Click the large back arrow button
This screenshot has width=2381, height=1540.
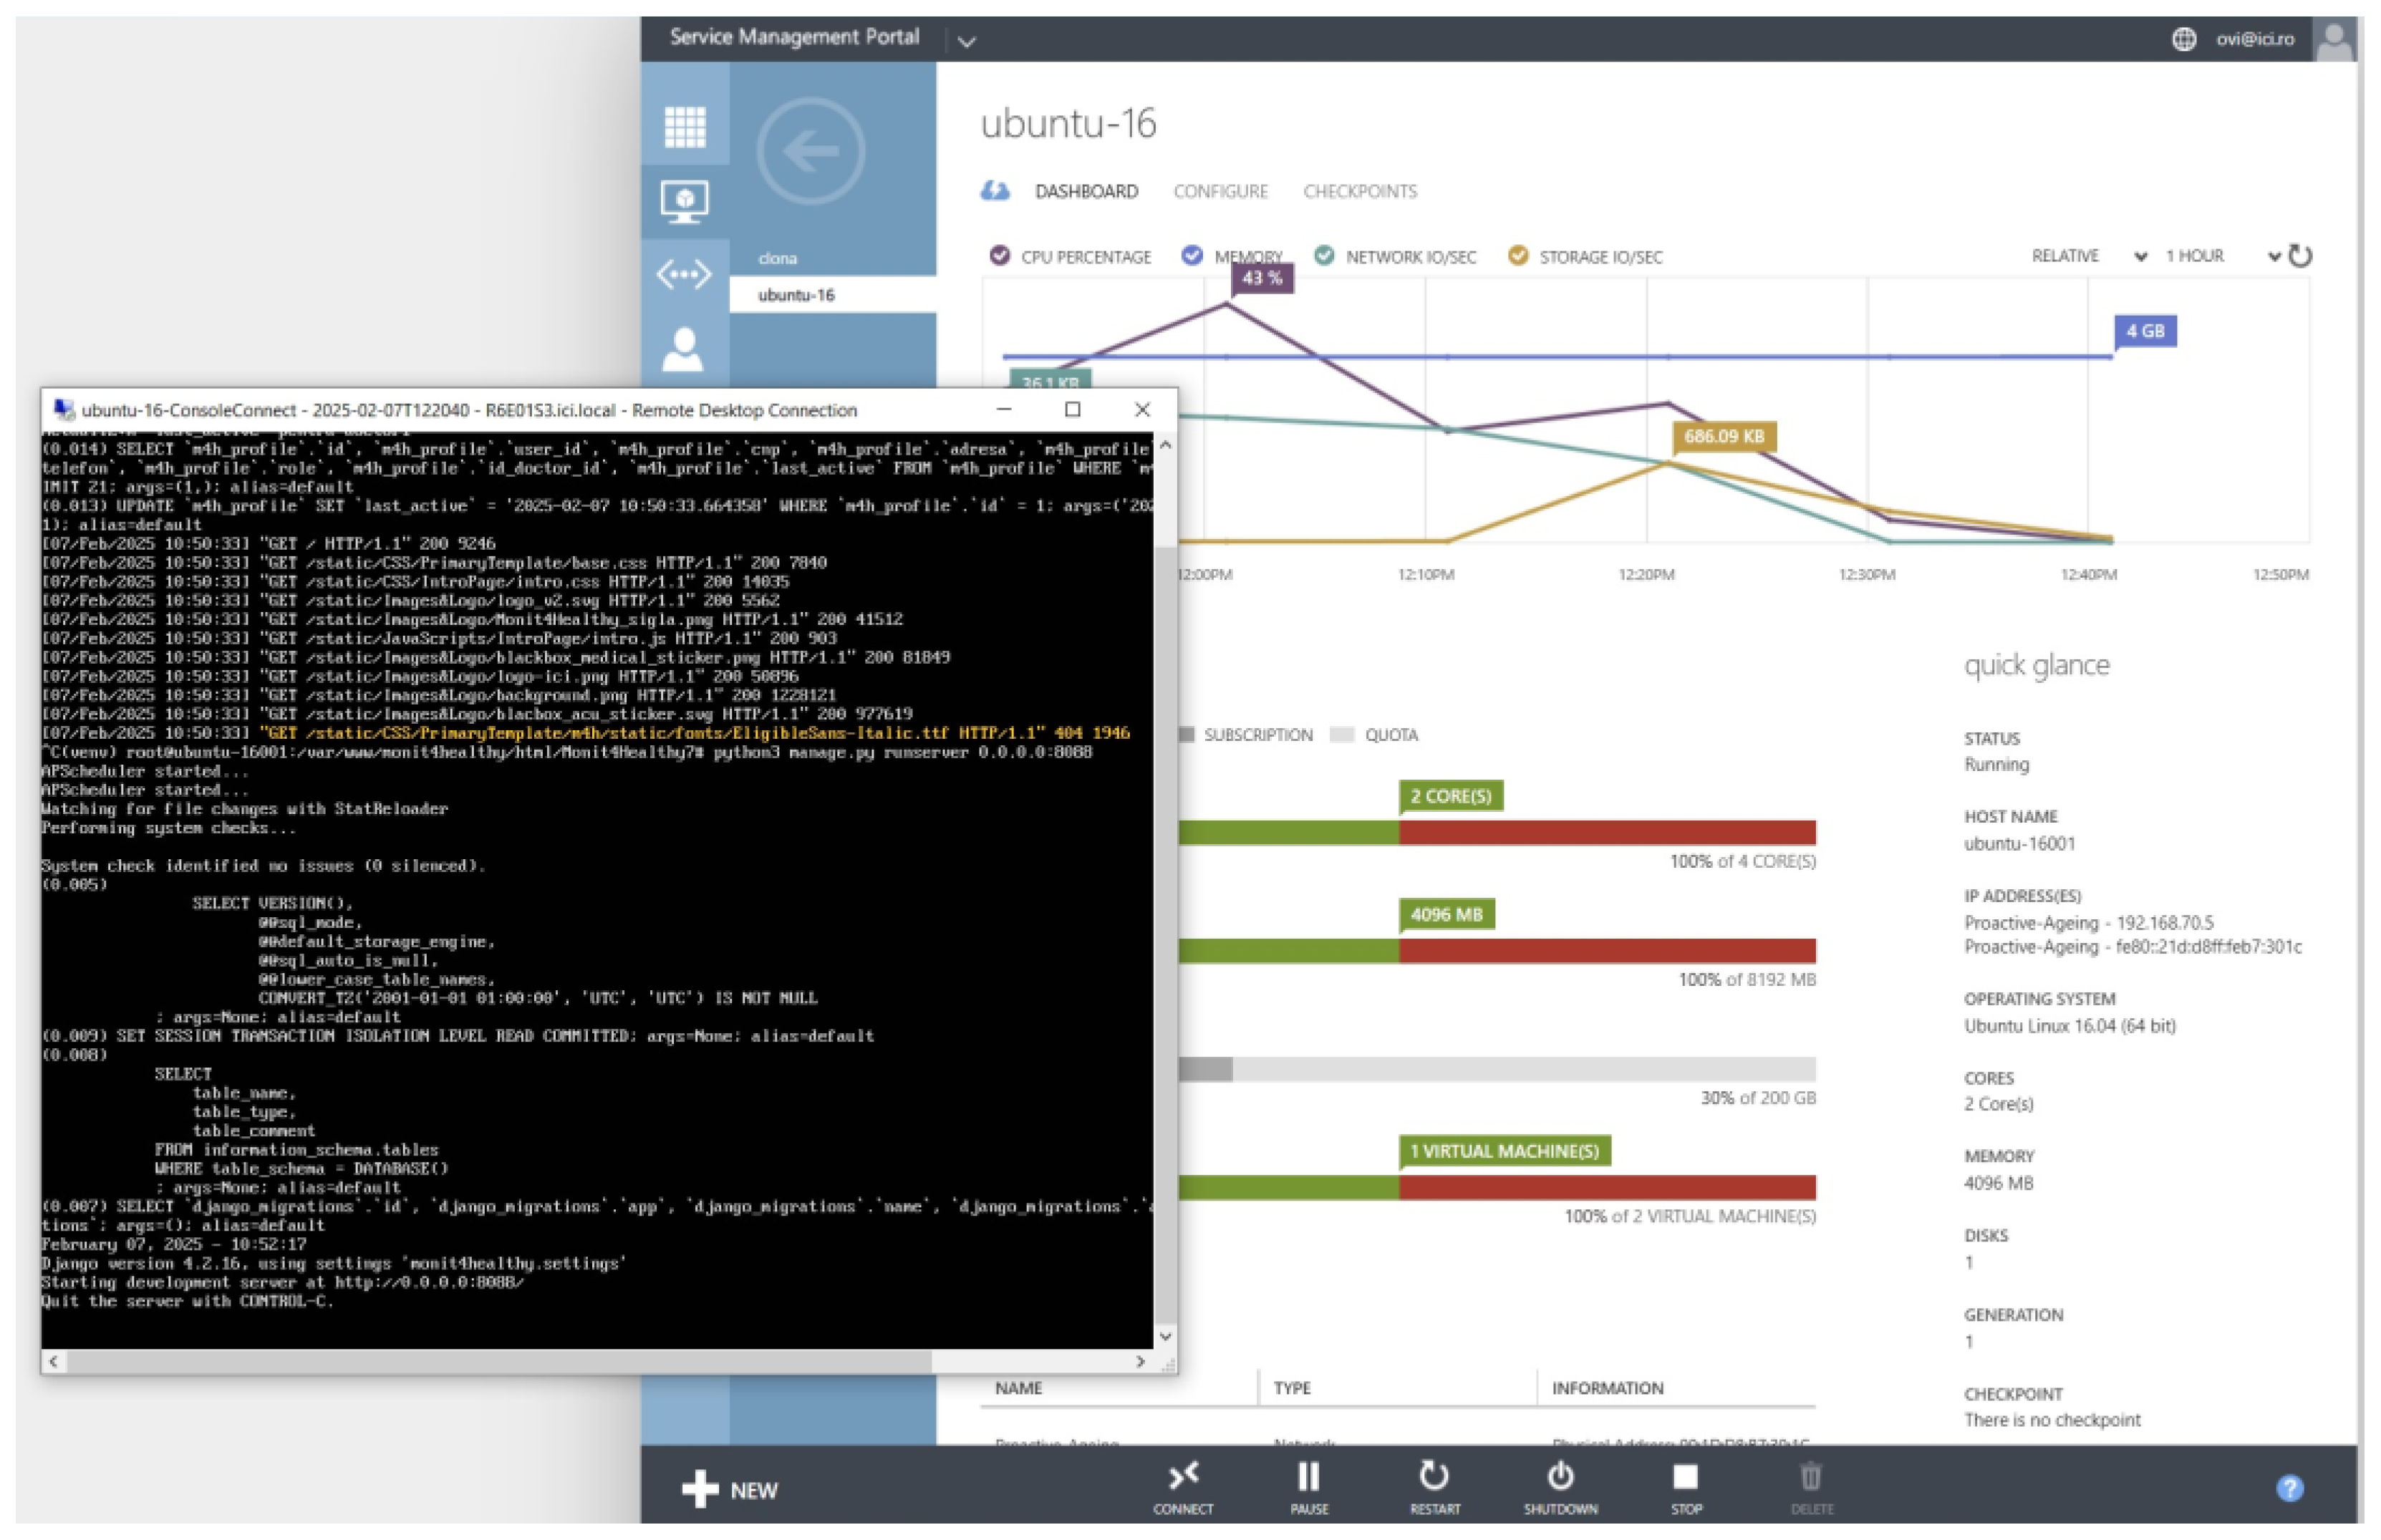[x=810, y=152]
